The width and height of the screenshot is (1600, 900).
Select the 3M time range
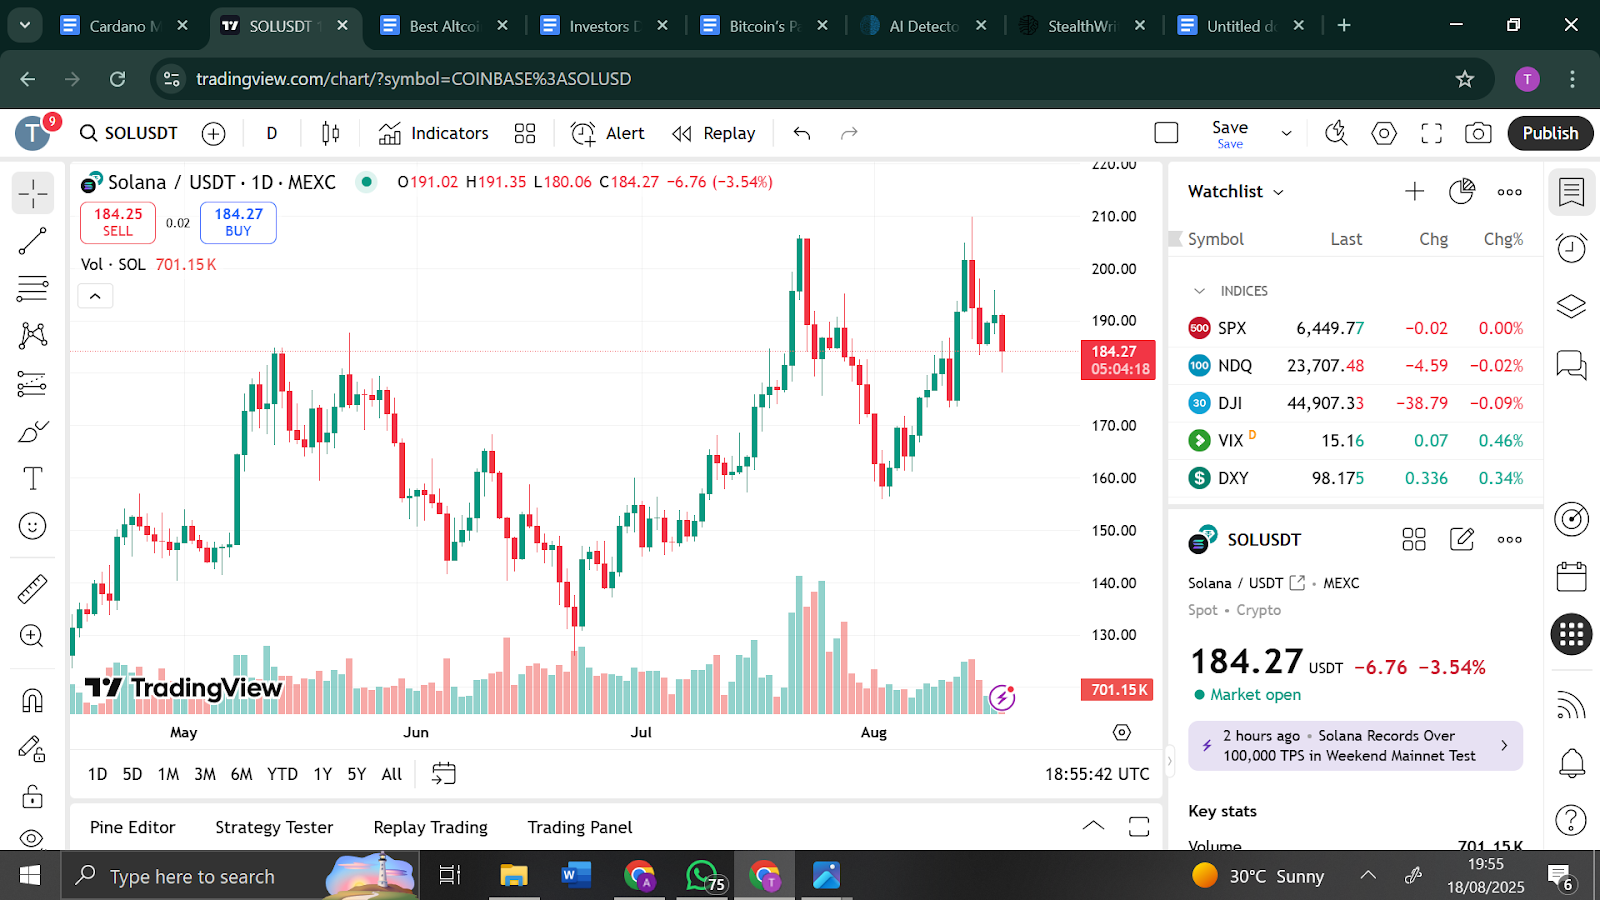click(x=204, y=774)
